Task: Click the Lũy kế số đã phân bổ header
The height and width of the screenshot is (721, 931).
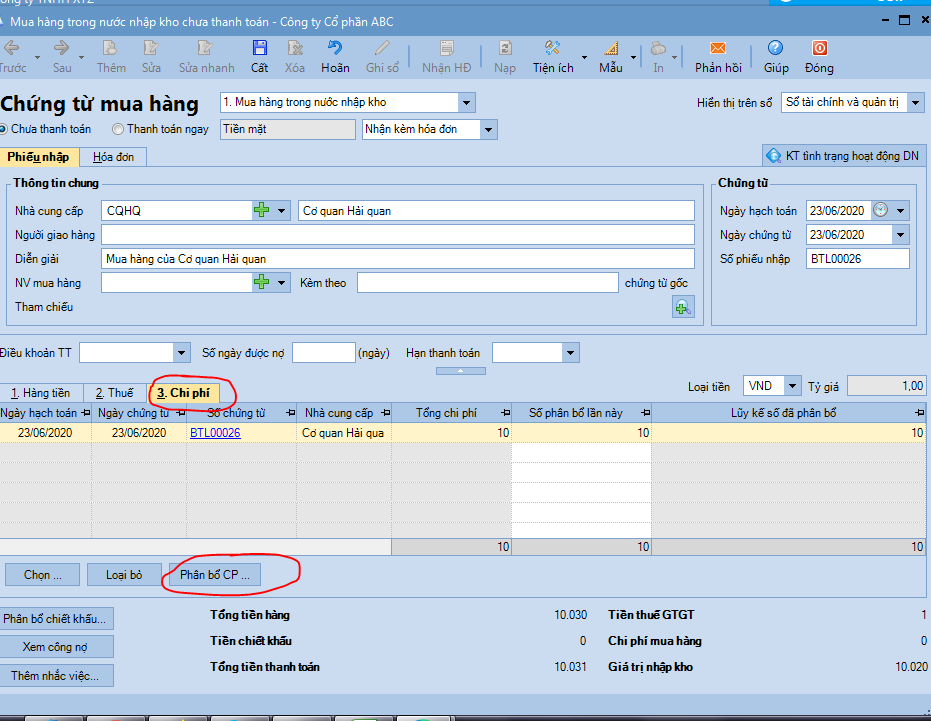Action: [x=789, y=412]
